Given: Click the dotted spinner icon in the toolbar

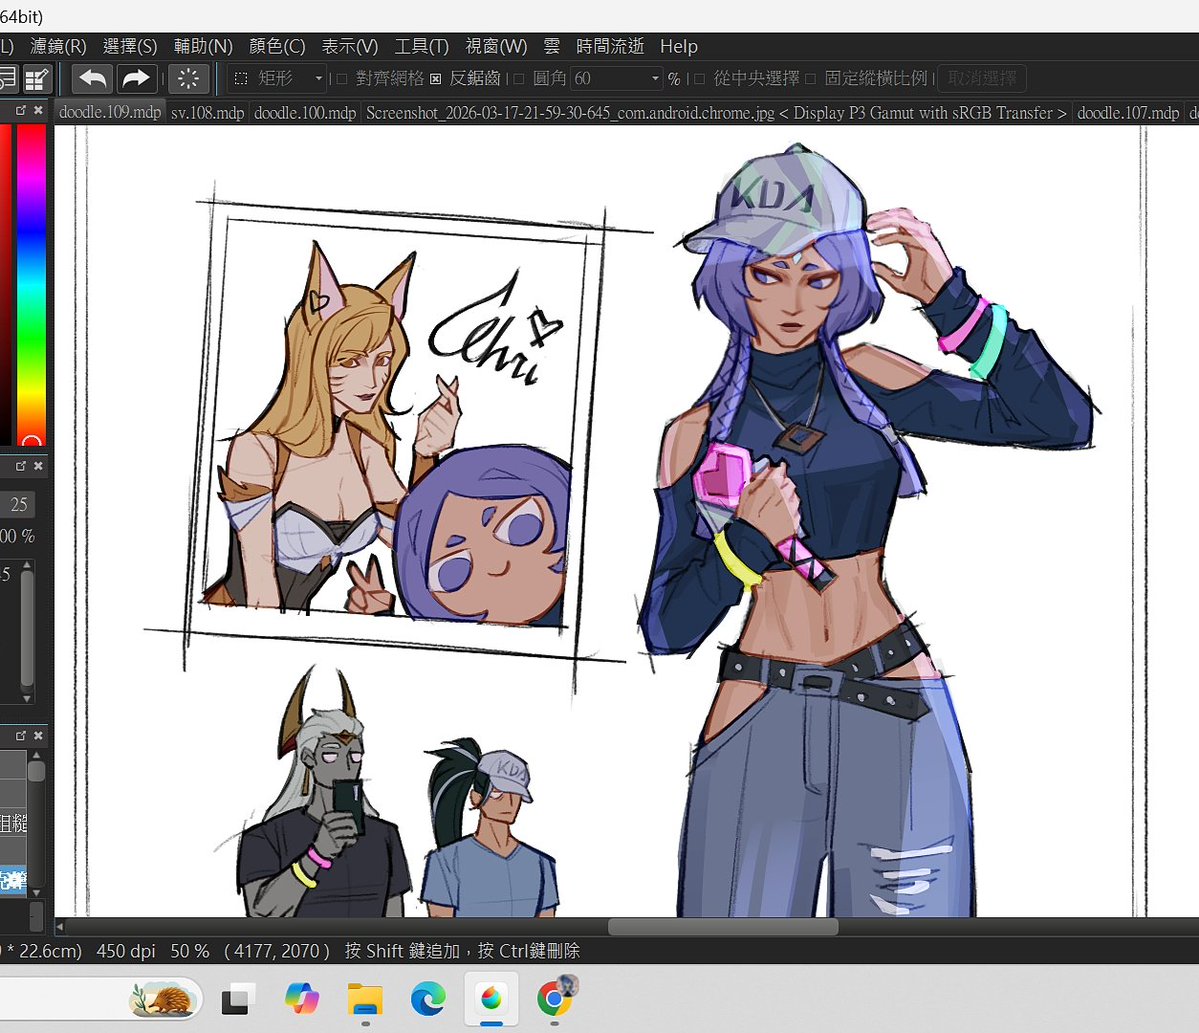Looking at the screenshot, I should [x=188, y=78].
